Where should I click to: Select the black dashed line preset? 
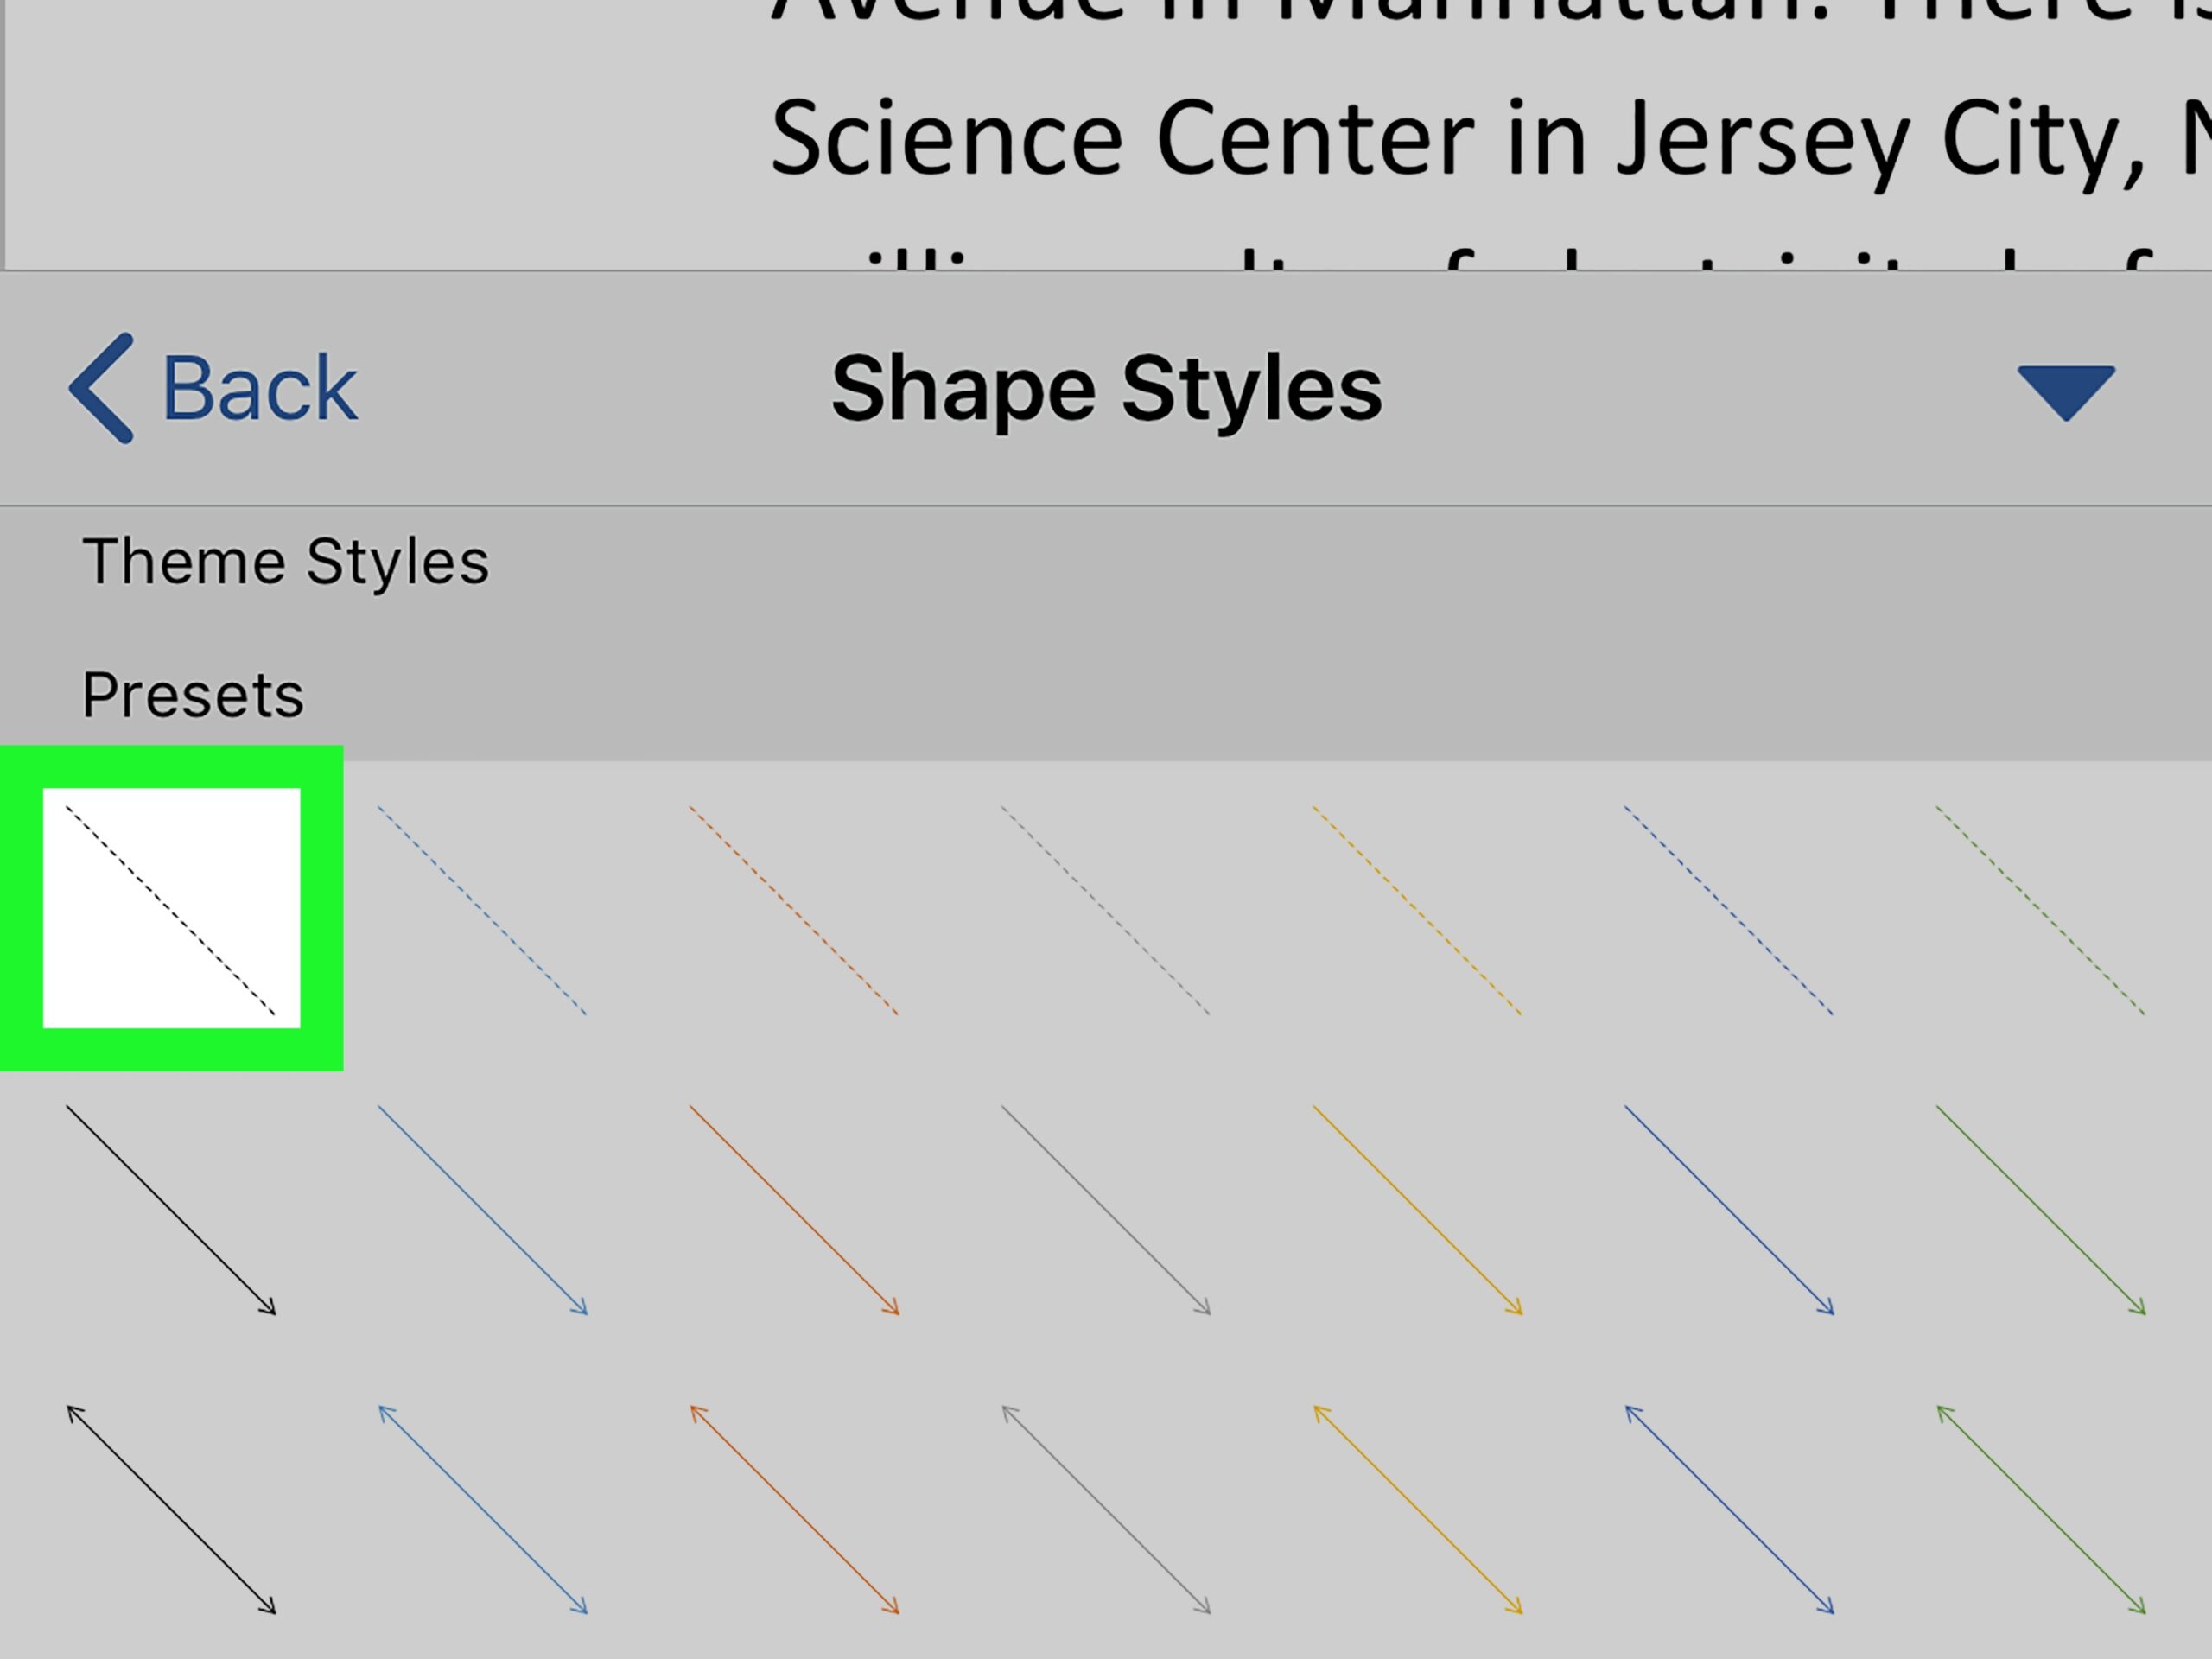171,909
